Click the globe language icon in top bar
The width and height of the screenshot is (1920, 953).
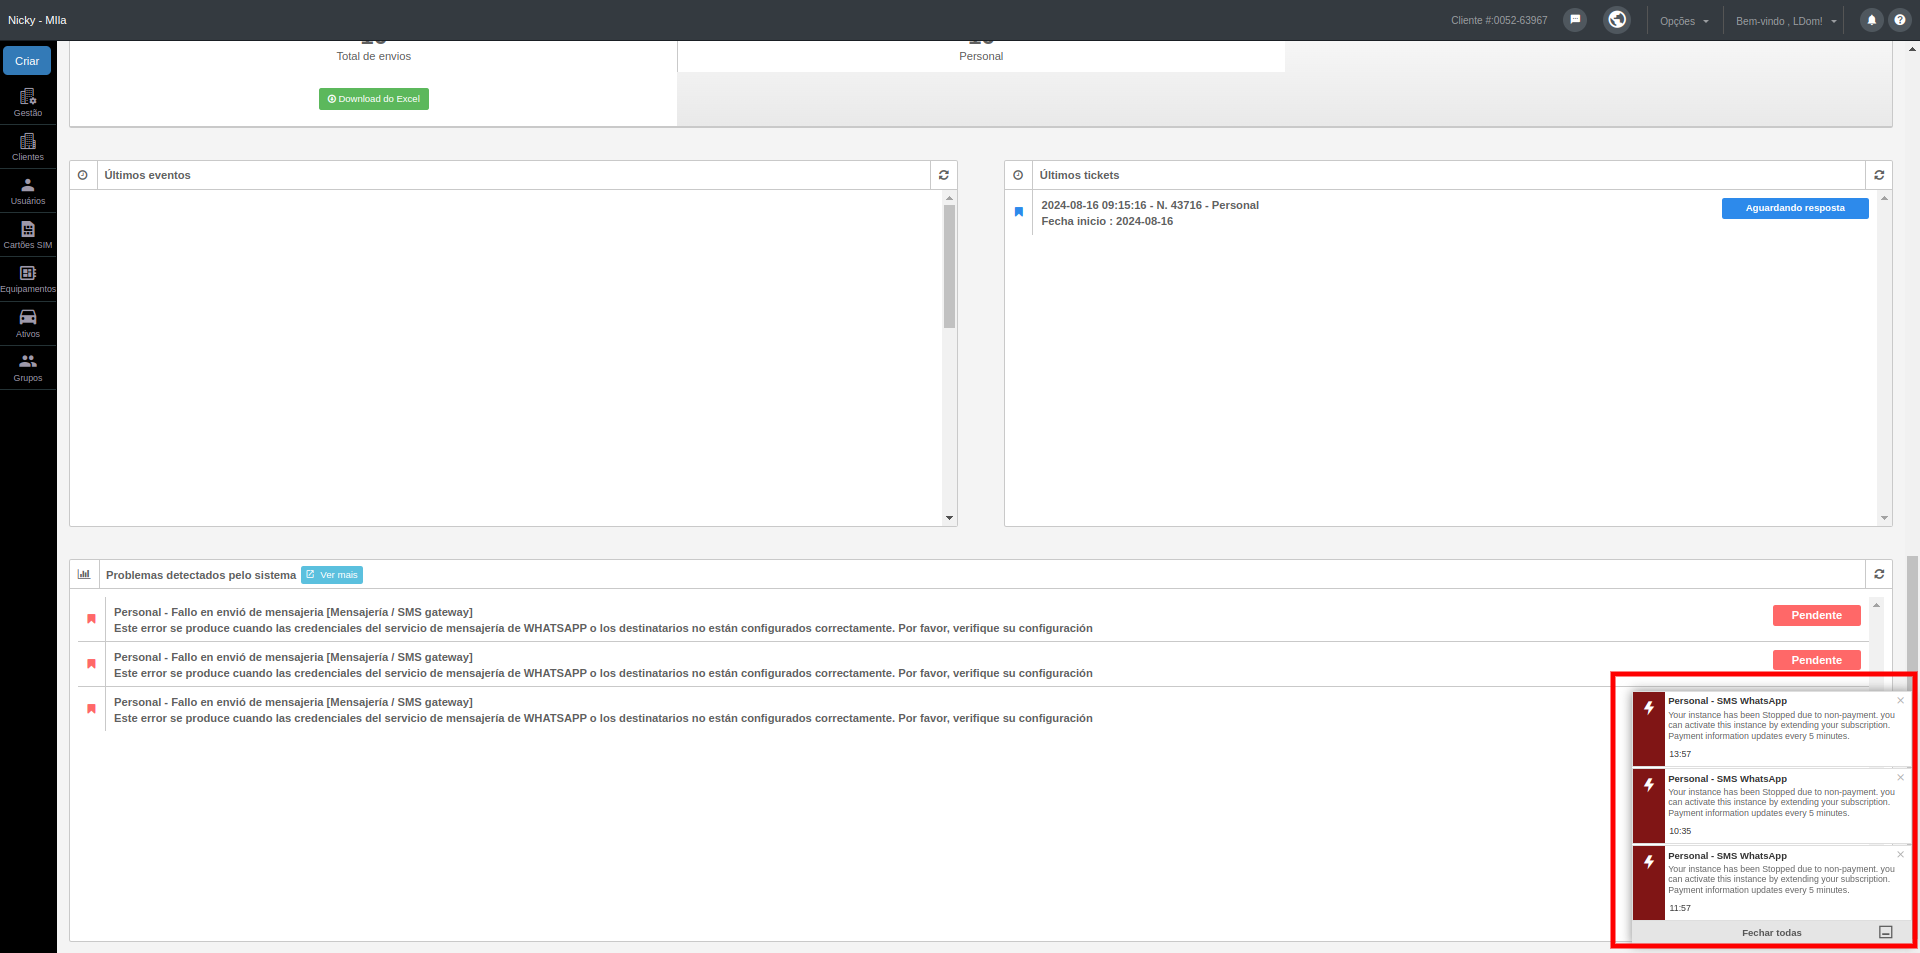(1617, 20)
